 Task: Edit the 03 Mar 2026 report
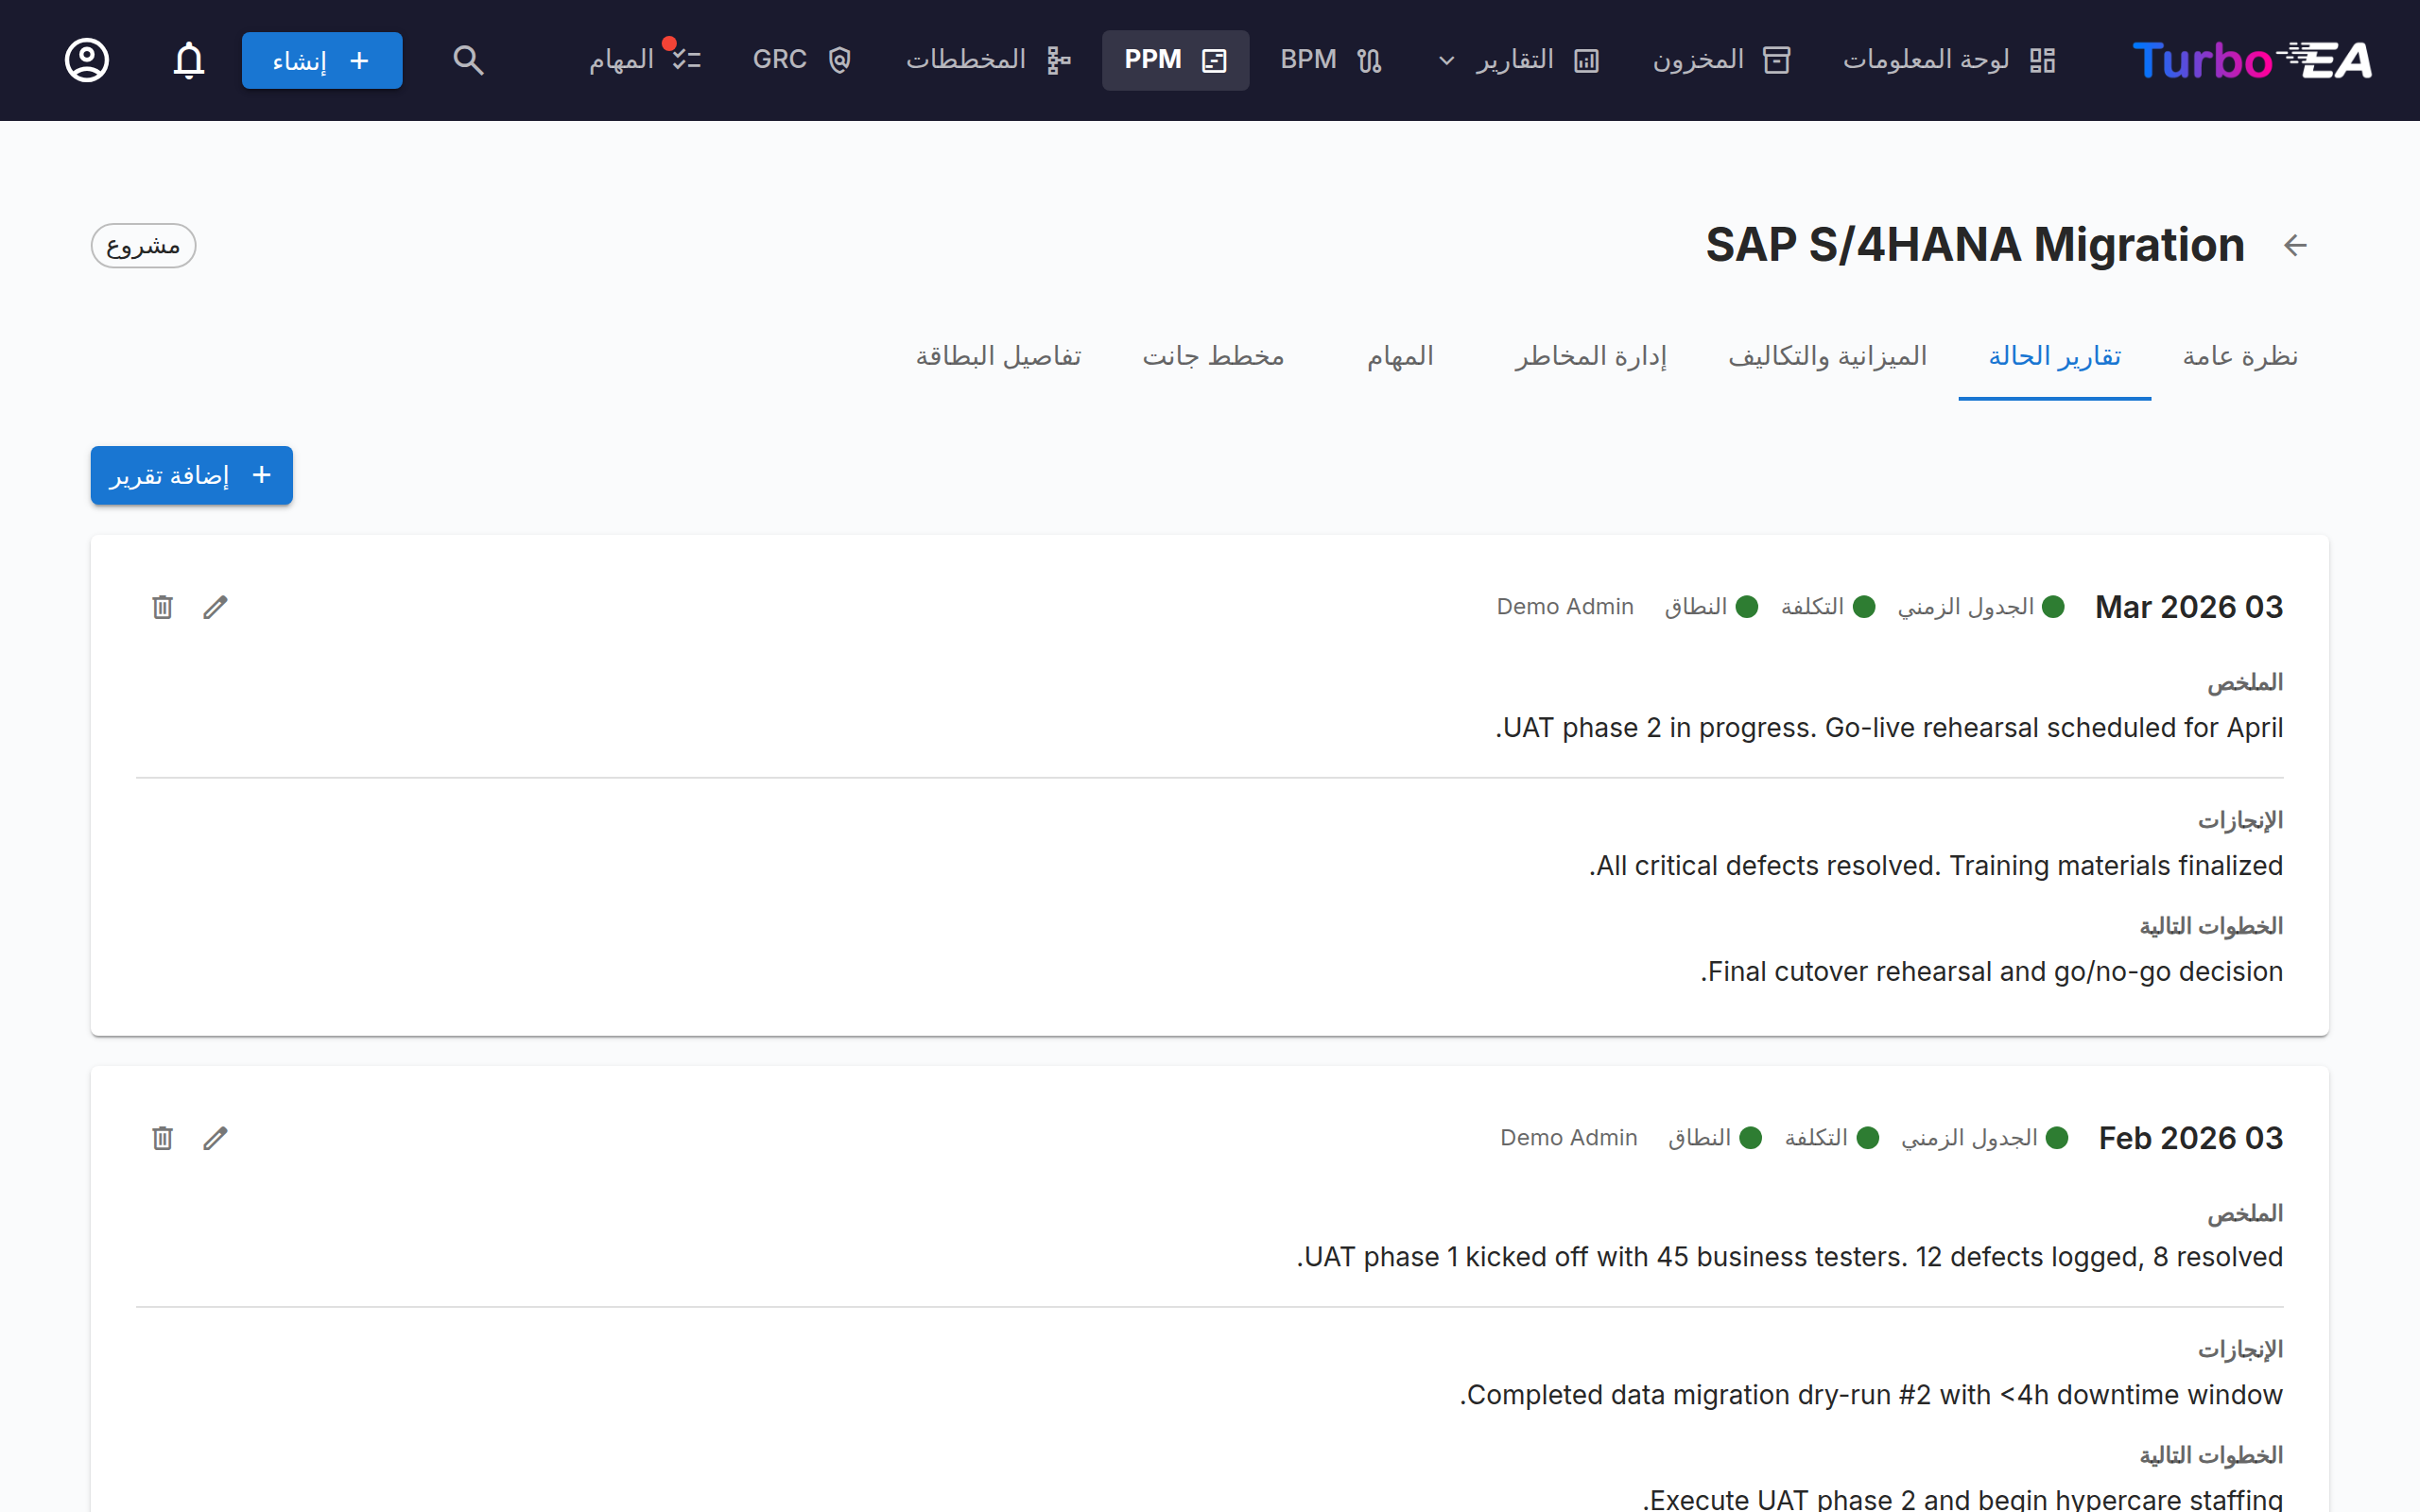[x=215, y=607]
